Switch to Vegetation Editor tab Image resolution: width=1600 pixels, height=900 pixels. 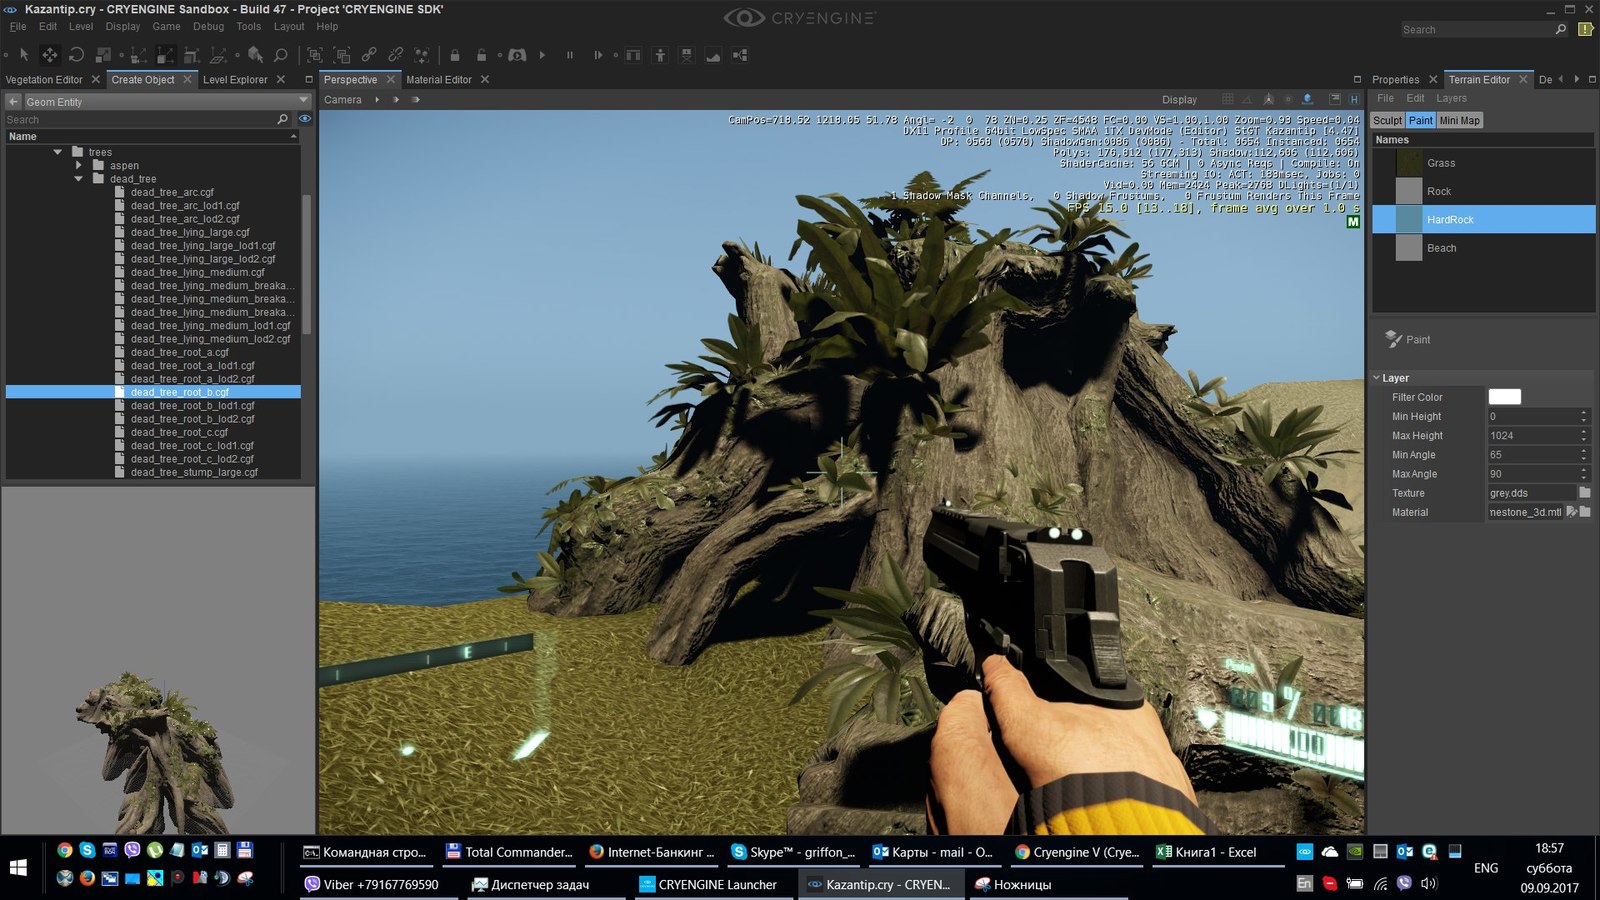tap(44, 79)
